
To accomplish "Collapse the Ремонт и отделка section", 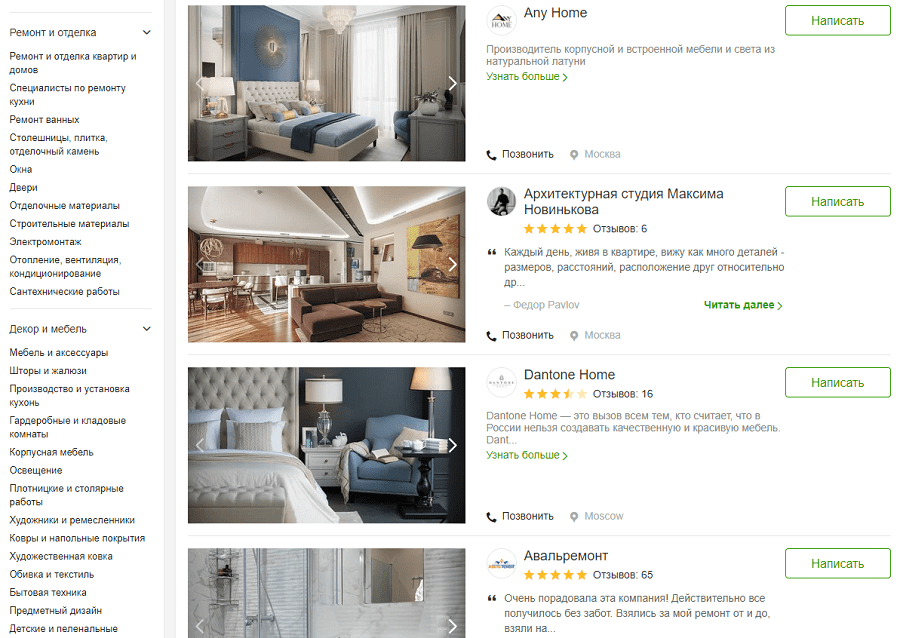I will pos(147,33).
